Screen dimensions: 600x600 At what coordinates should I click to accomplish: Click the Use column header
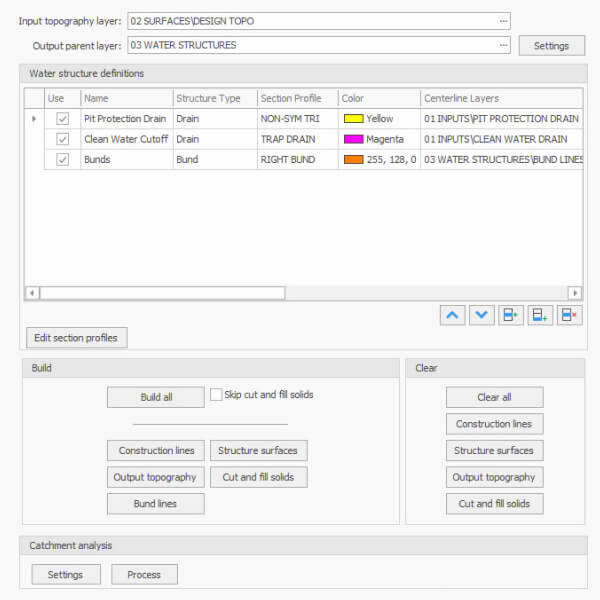coord(62,98)
